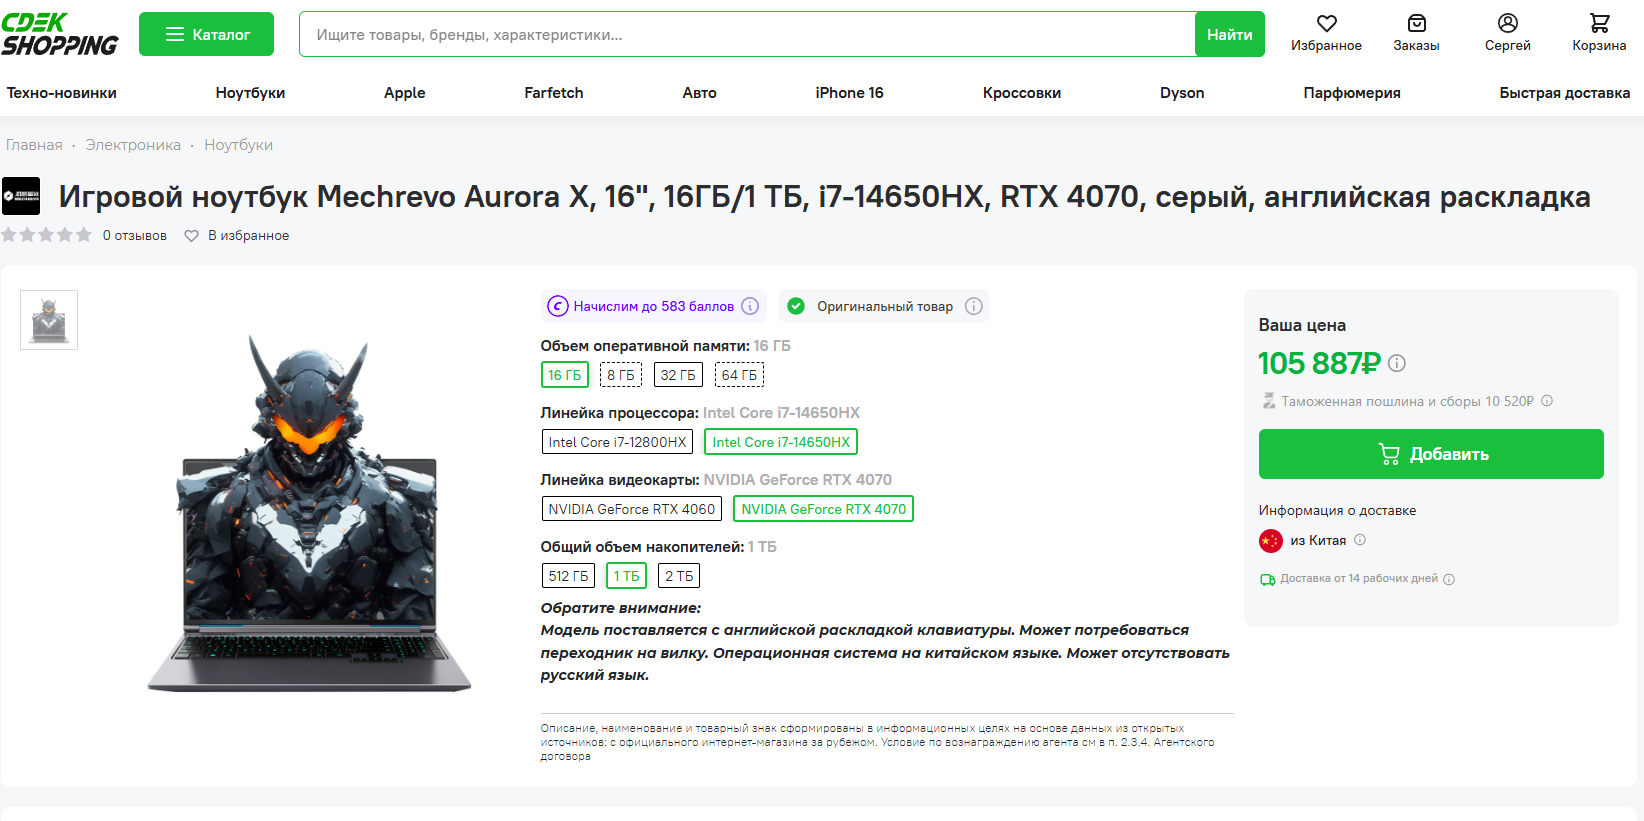Open the 0 отзывов reviews link

coord(135,236)
